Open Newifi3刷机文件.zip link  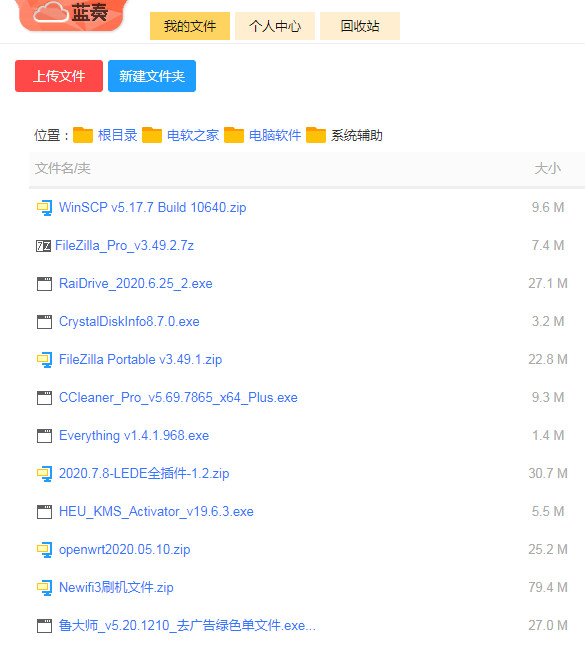coord(116,588)
